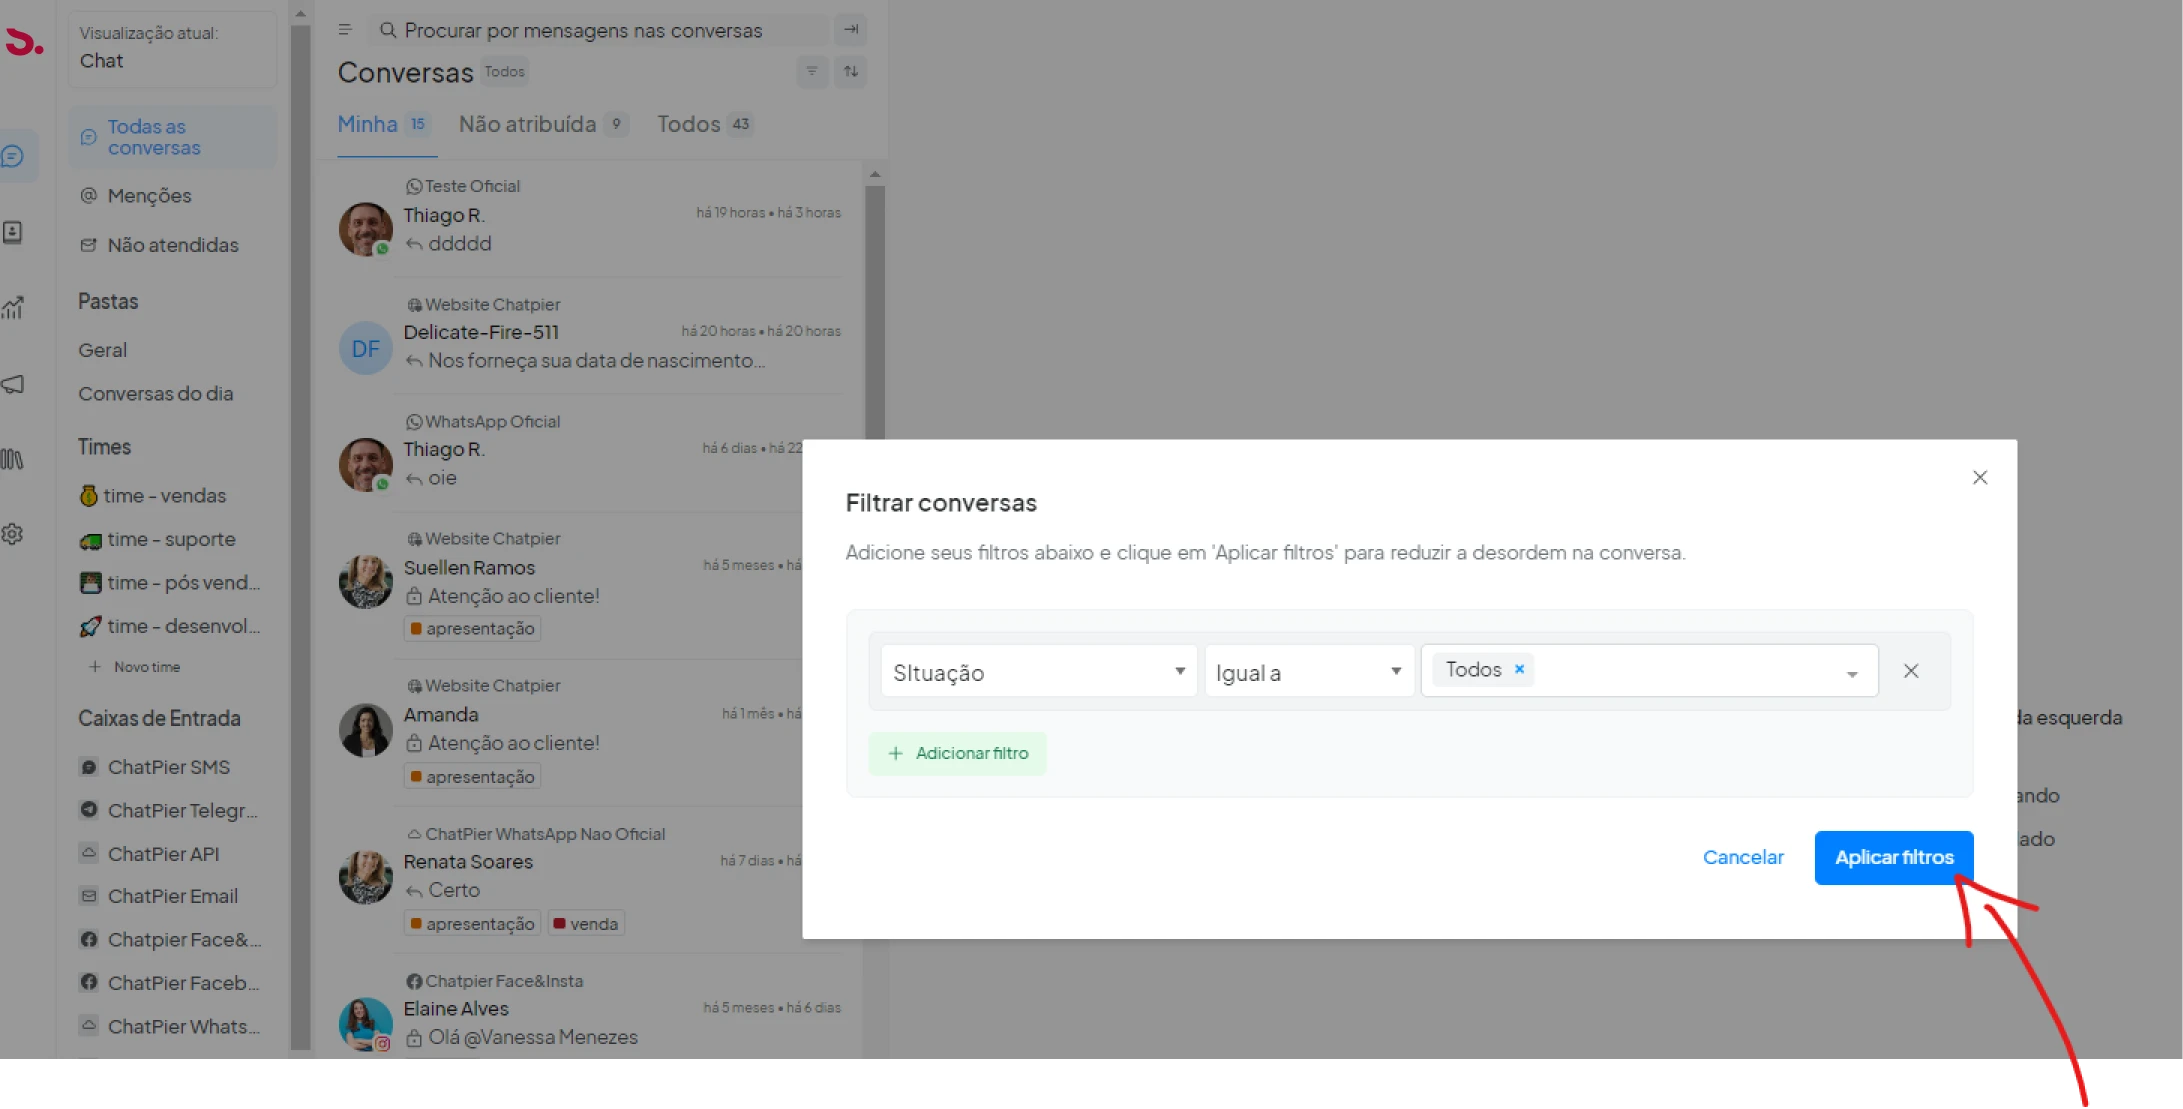Open the campaigns megaphone icon
The height and width of the screenshot is (1109, 2183).
pyautogui.click(x=13, y=384)
